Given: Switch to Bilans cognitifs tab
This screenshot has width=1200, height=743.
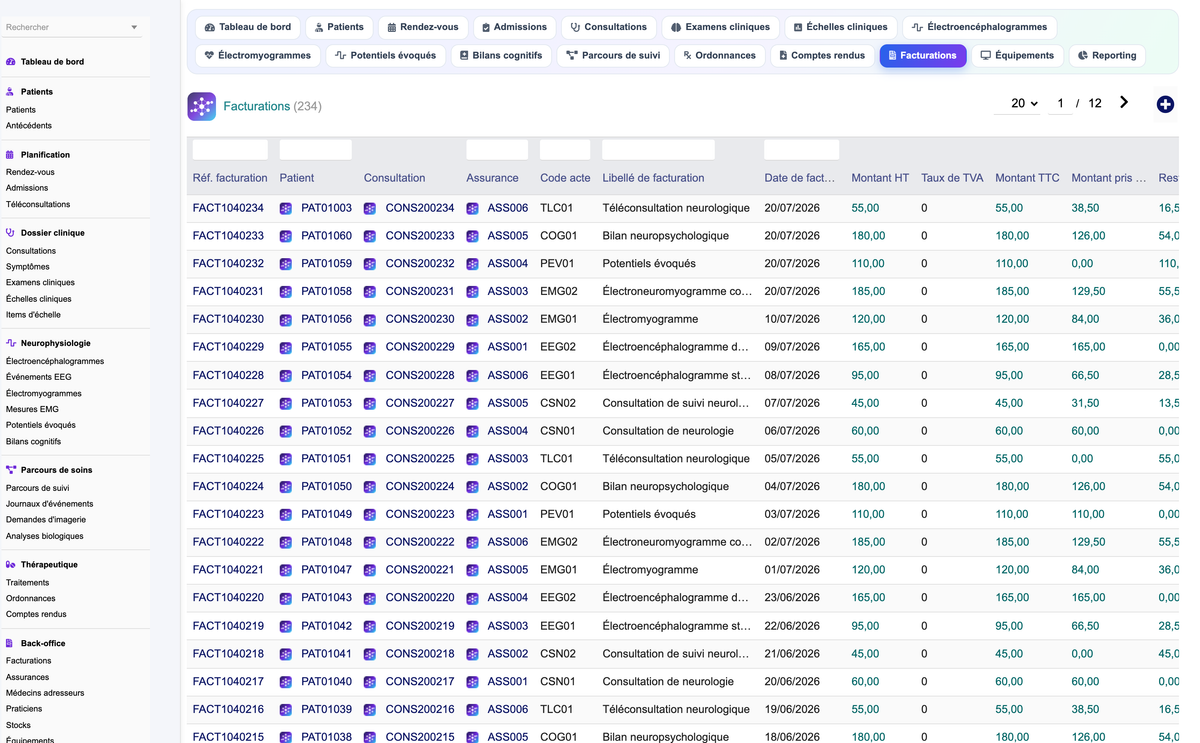Looking at the screenshot, I should [500, 55].
